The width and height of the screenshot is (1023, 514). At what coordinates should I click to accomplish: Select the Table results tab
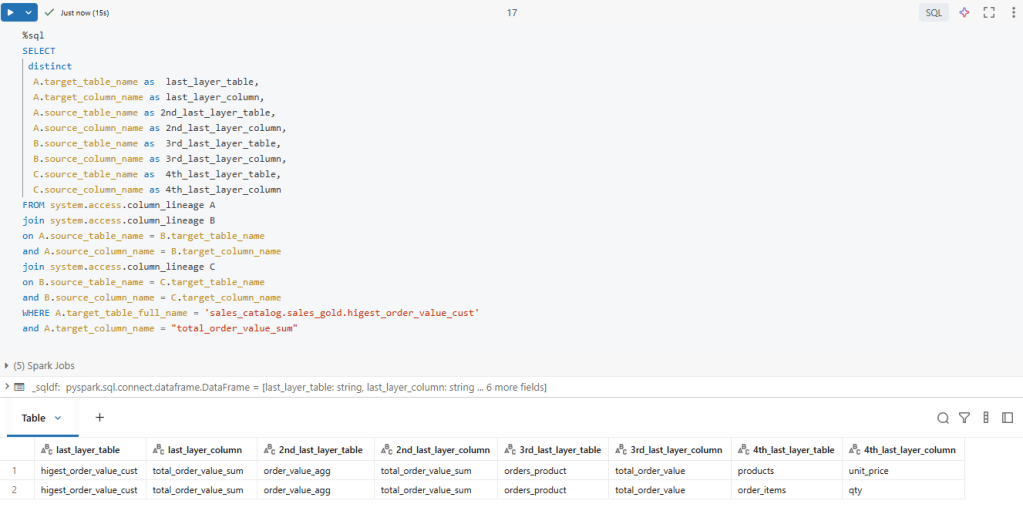(x=33, y=418)
